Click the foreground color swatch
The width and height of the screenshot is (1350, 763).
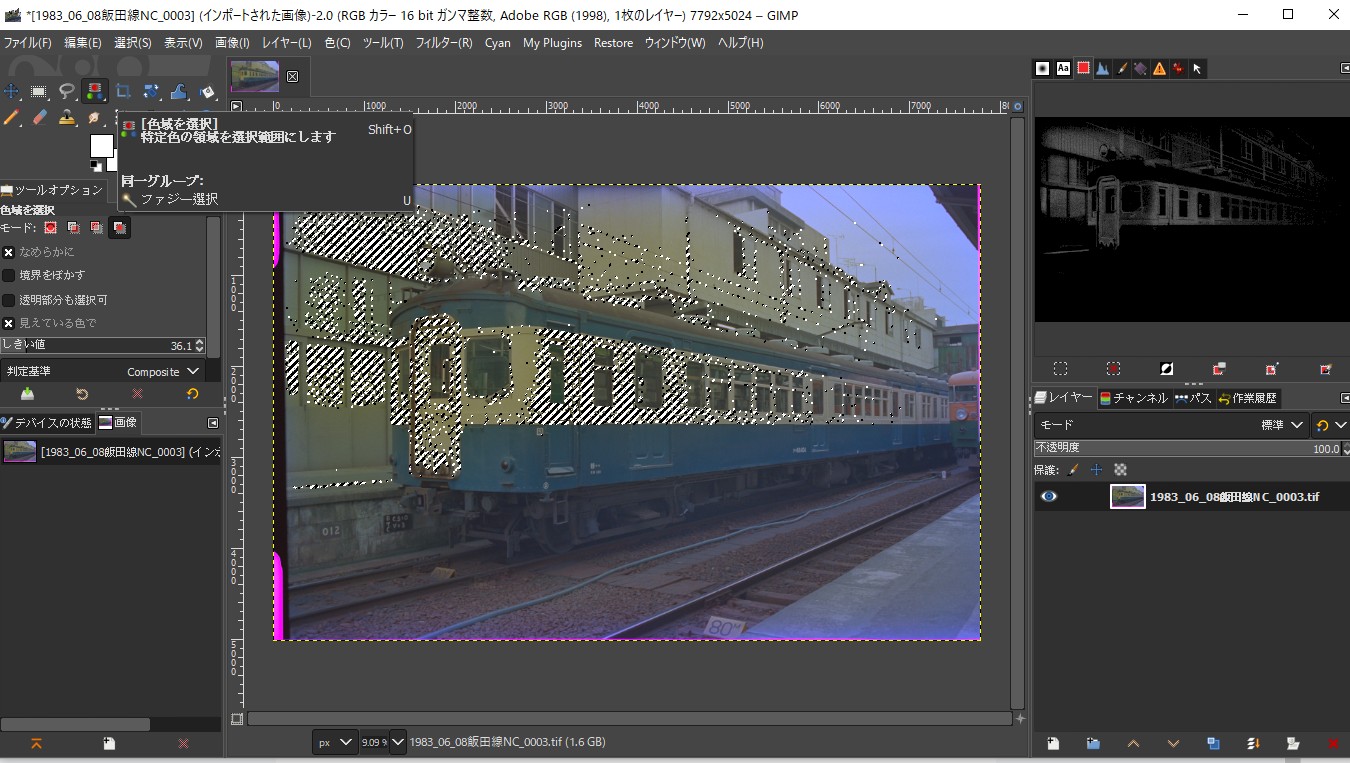[x=102, y=146]
